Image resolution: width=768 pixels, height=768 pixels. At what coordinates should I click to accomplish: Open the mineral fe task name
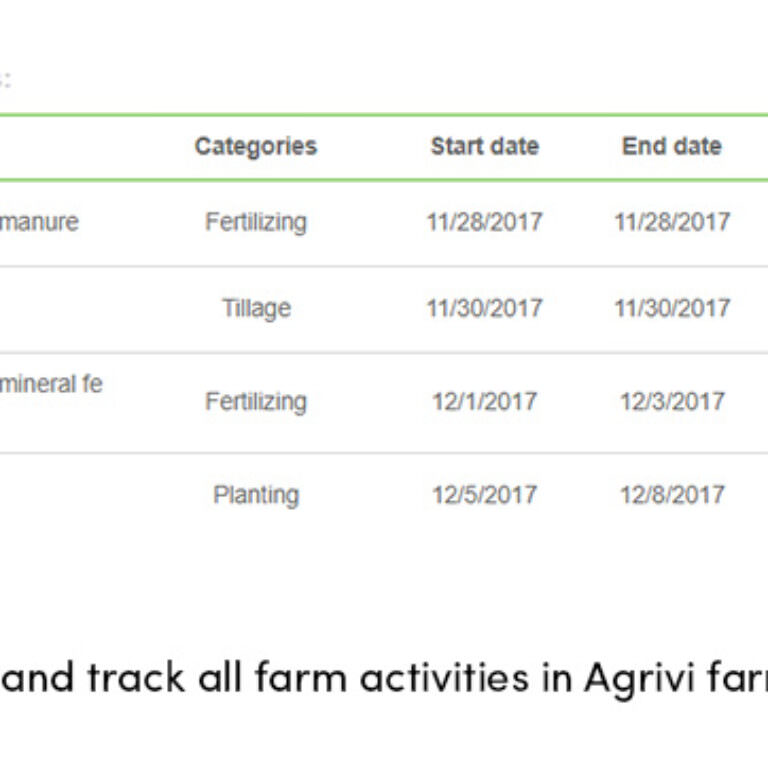[51, 384]
